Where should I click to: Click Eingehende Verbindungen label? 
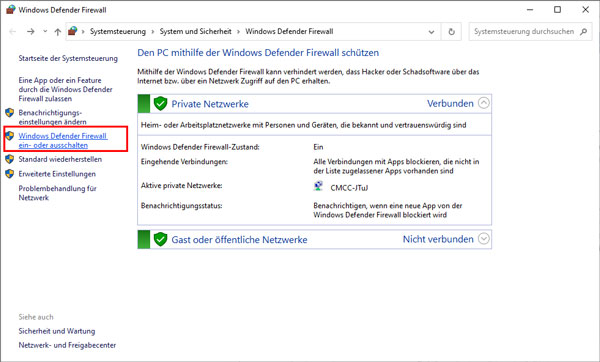184,161
